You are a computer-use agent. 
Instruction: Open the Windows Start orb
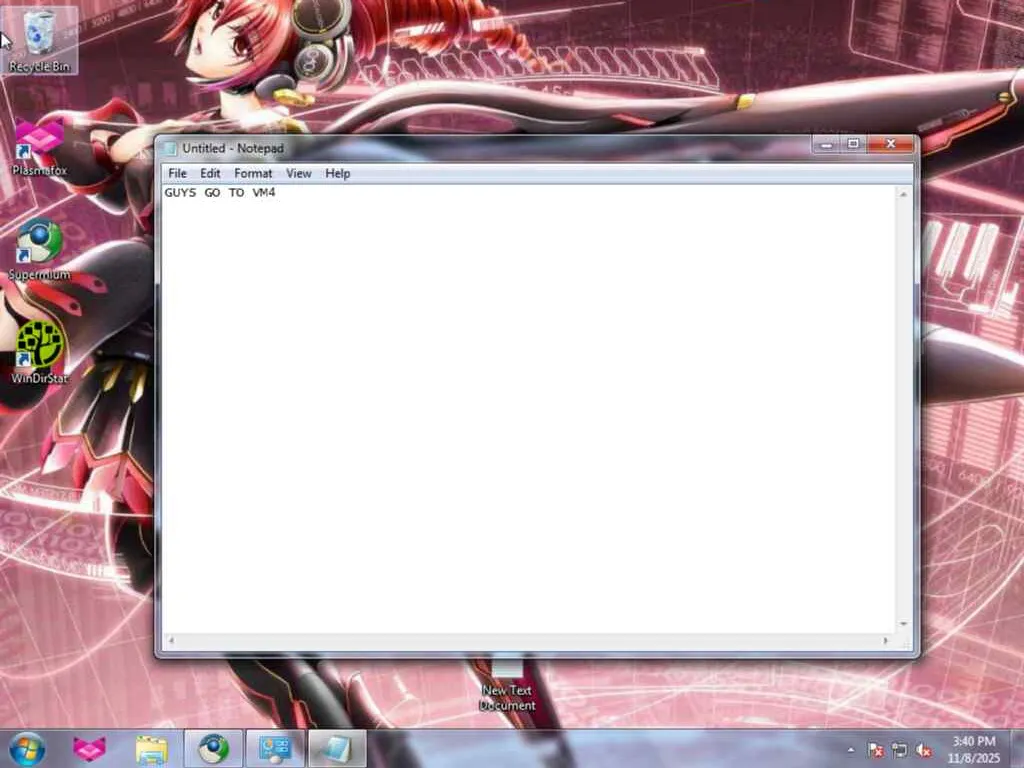(27, 749)
